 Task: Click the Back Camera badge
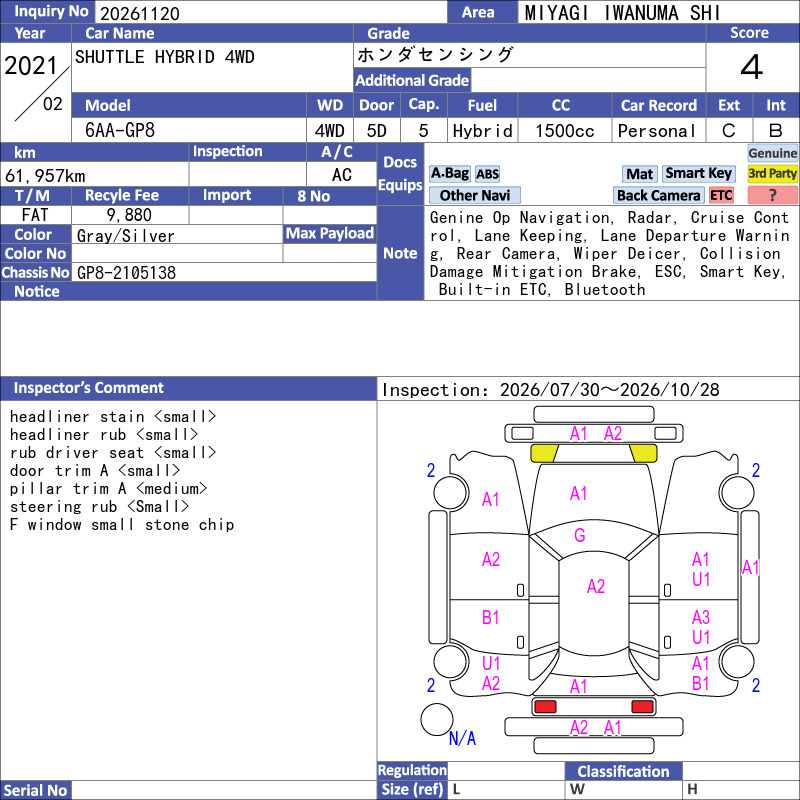click(658, 195)
